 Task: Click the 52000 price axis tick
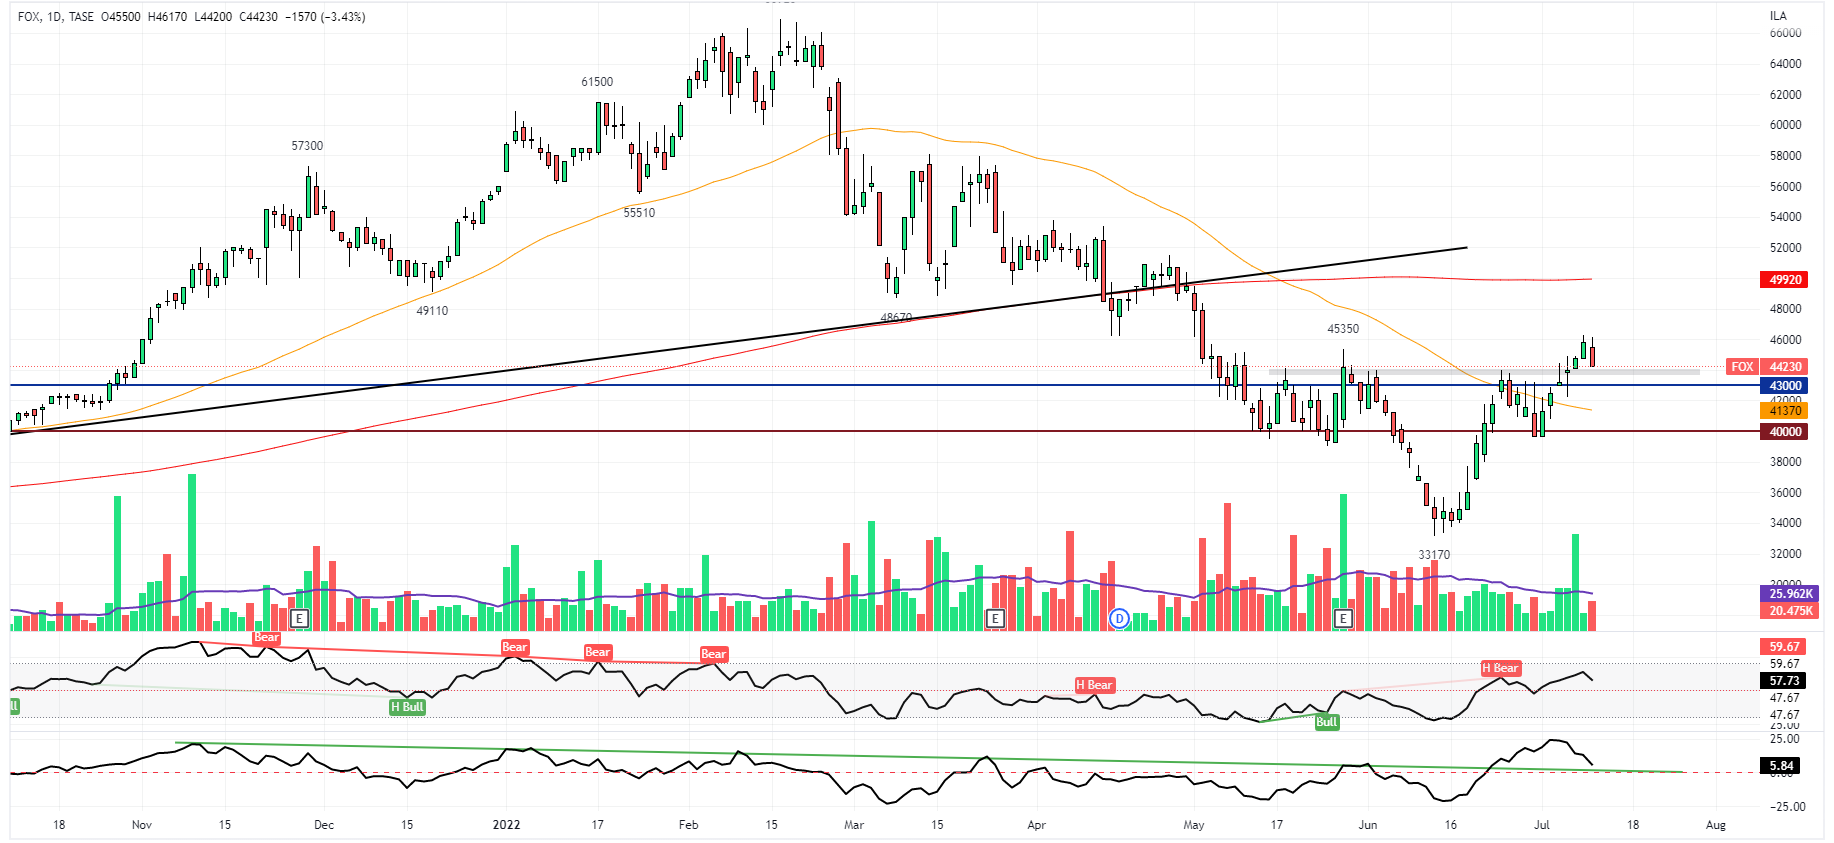pos(1785,248)
